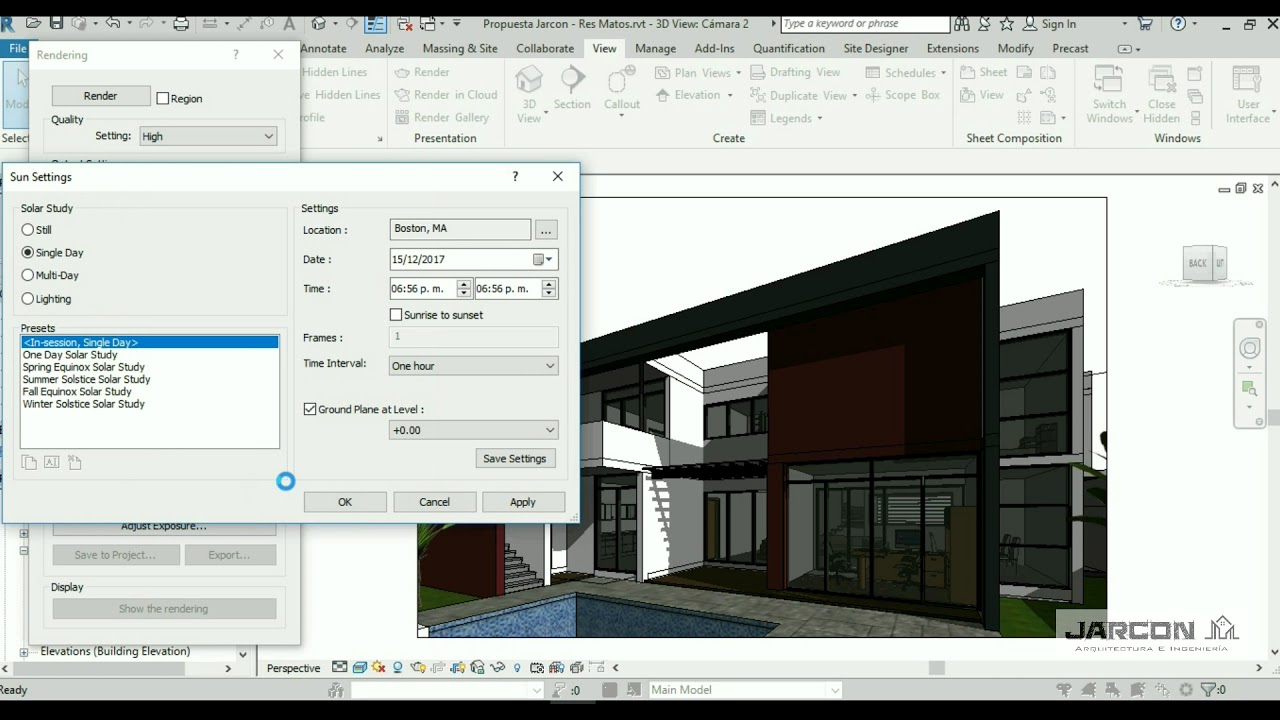This screenshot has width=1280, height=720.
Task: Click the selection filter funnel icon in status bar
Action: (1209, 690)
